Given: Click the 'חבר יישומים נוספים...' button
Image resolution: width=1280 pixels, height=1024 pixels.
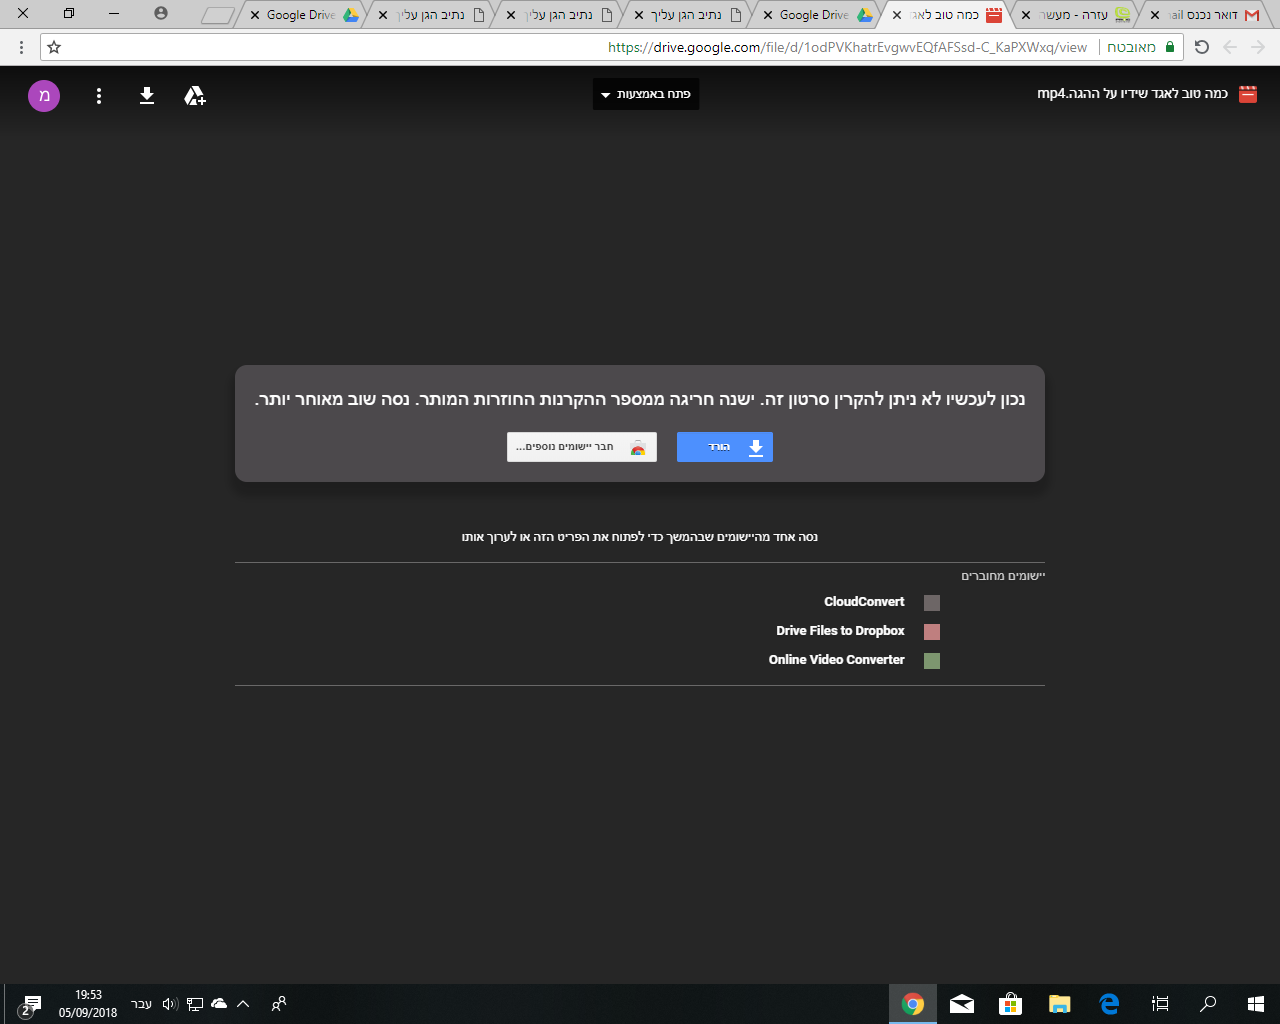Looking at the screenshot, I should pos(582,447).
